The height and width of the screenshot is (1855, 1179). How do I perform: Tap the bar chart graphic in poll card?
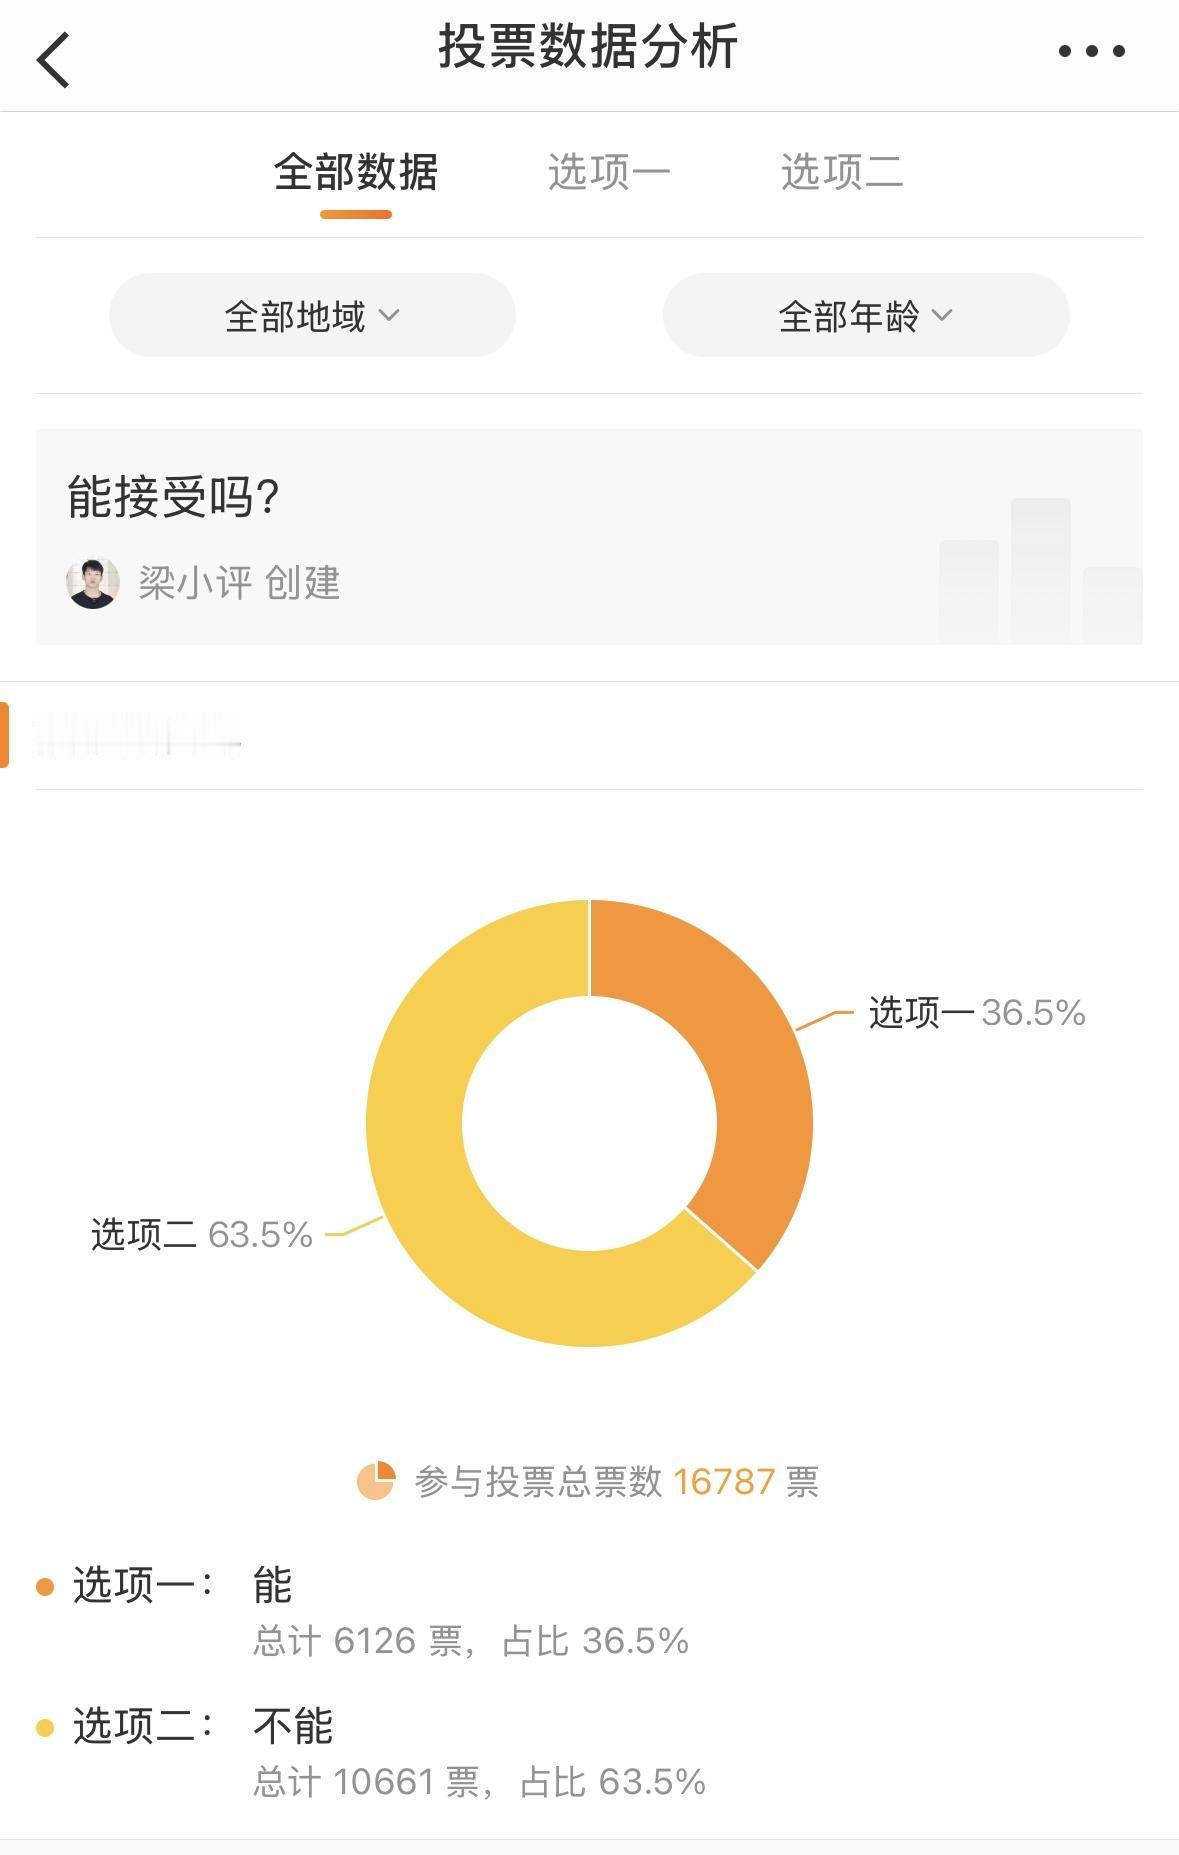tap(1040, 572)
